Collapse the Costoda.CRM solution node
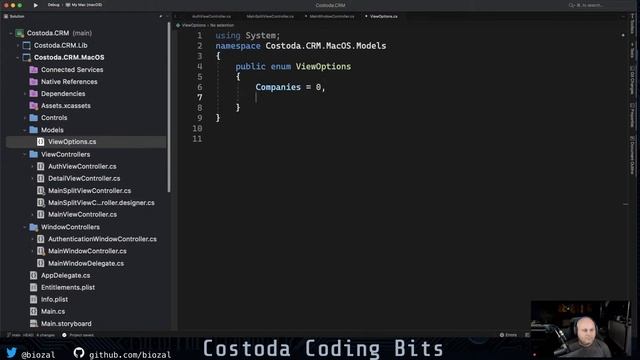 11,33
